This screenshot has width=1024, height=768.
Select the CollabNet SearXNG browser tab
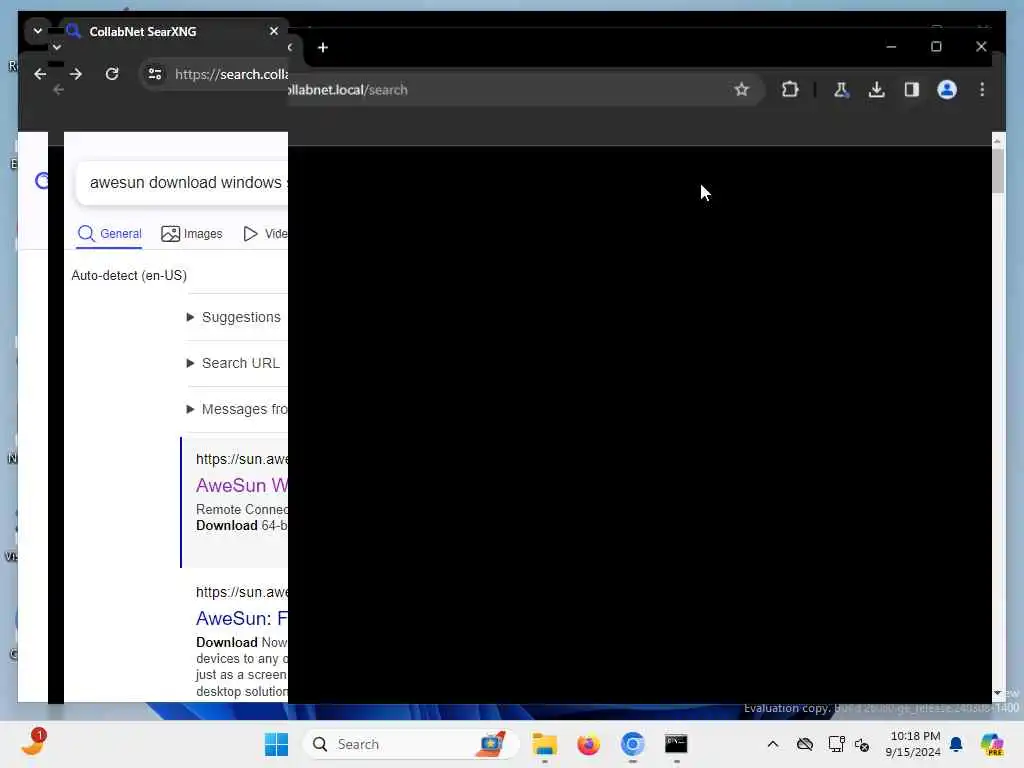point(174,31)
